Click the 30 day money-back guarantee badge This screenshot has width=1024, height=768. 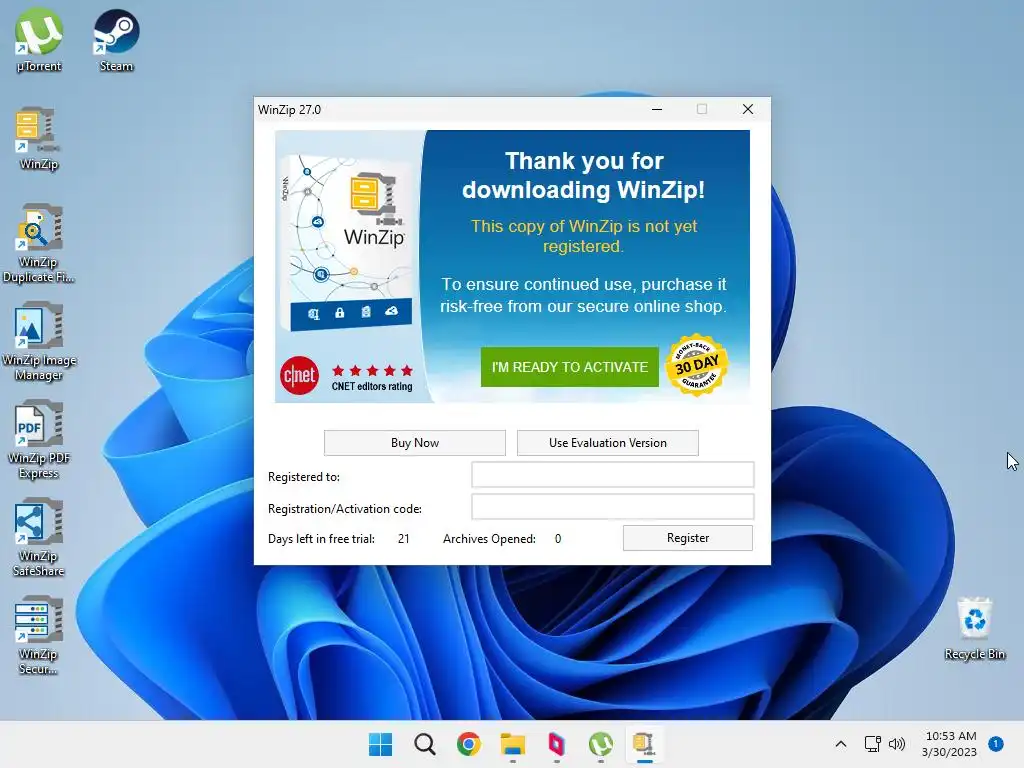pyautogui.click(x=696, y=366)
